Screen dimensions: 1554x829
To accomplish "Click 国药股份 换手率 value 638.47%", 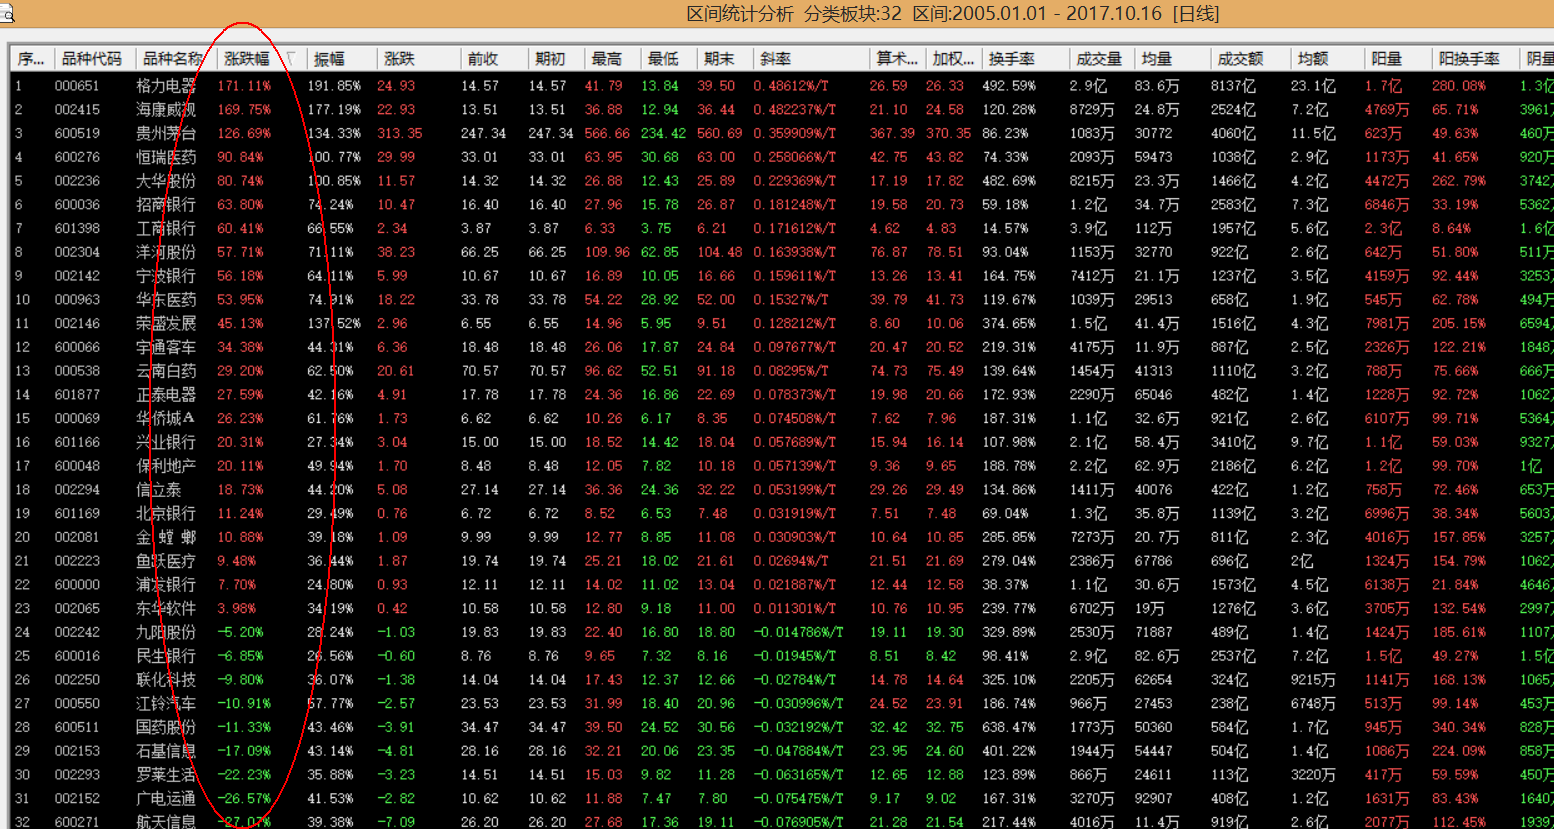I will tap(1009, 727).
